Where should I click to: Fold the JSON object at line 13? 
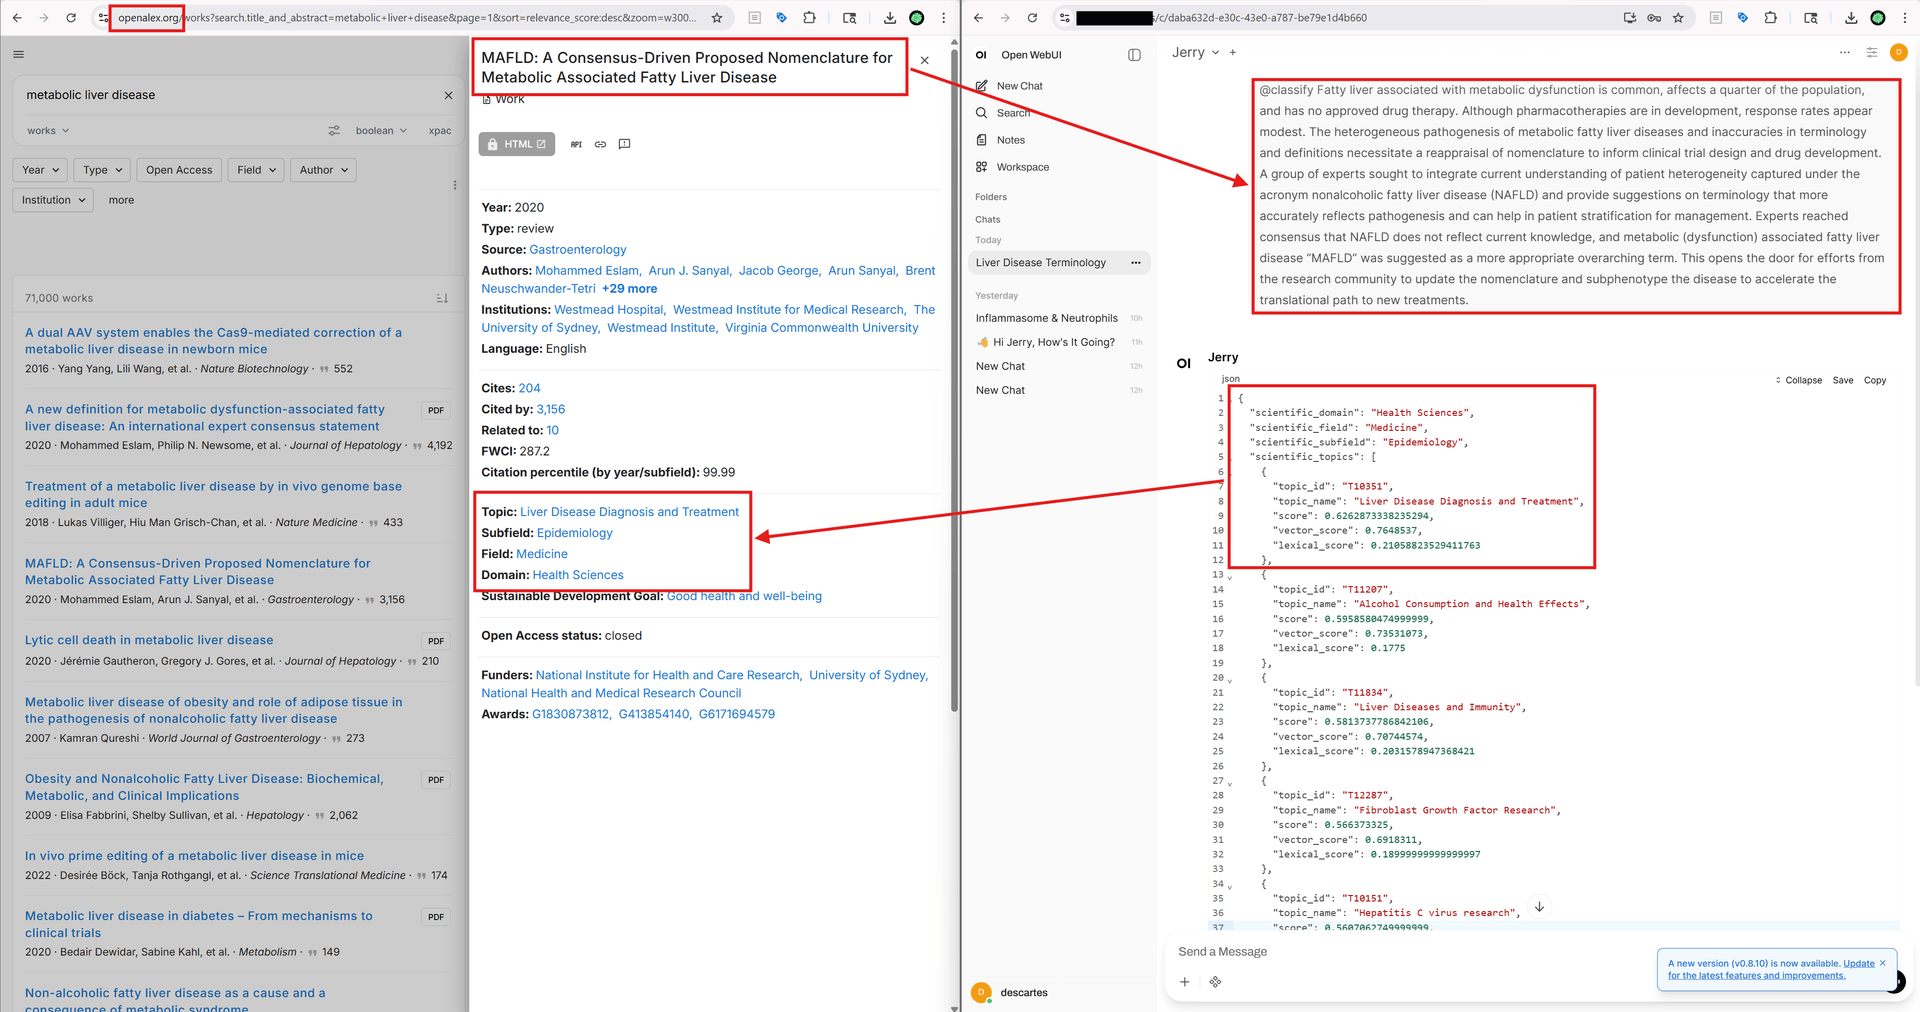point(1230,576)
